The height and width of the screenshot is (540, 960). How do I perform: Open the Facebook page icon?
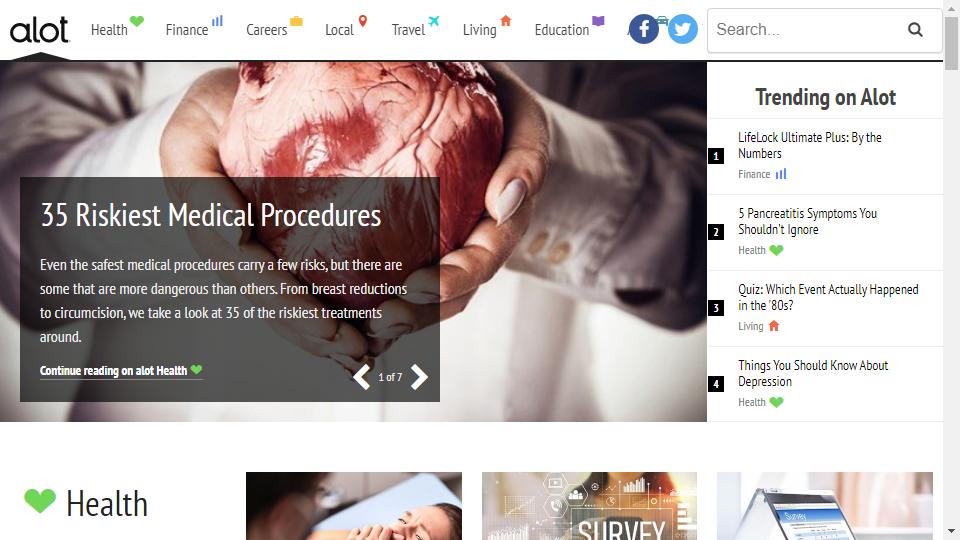click(x=643, y=29)
